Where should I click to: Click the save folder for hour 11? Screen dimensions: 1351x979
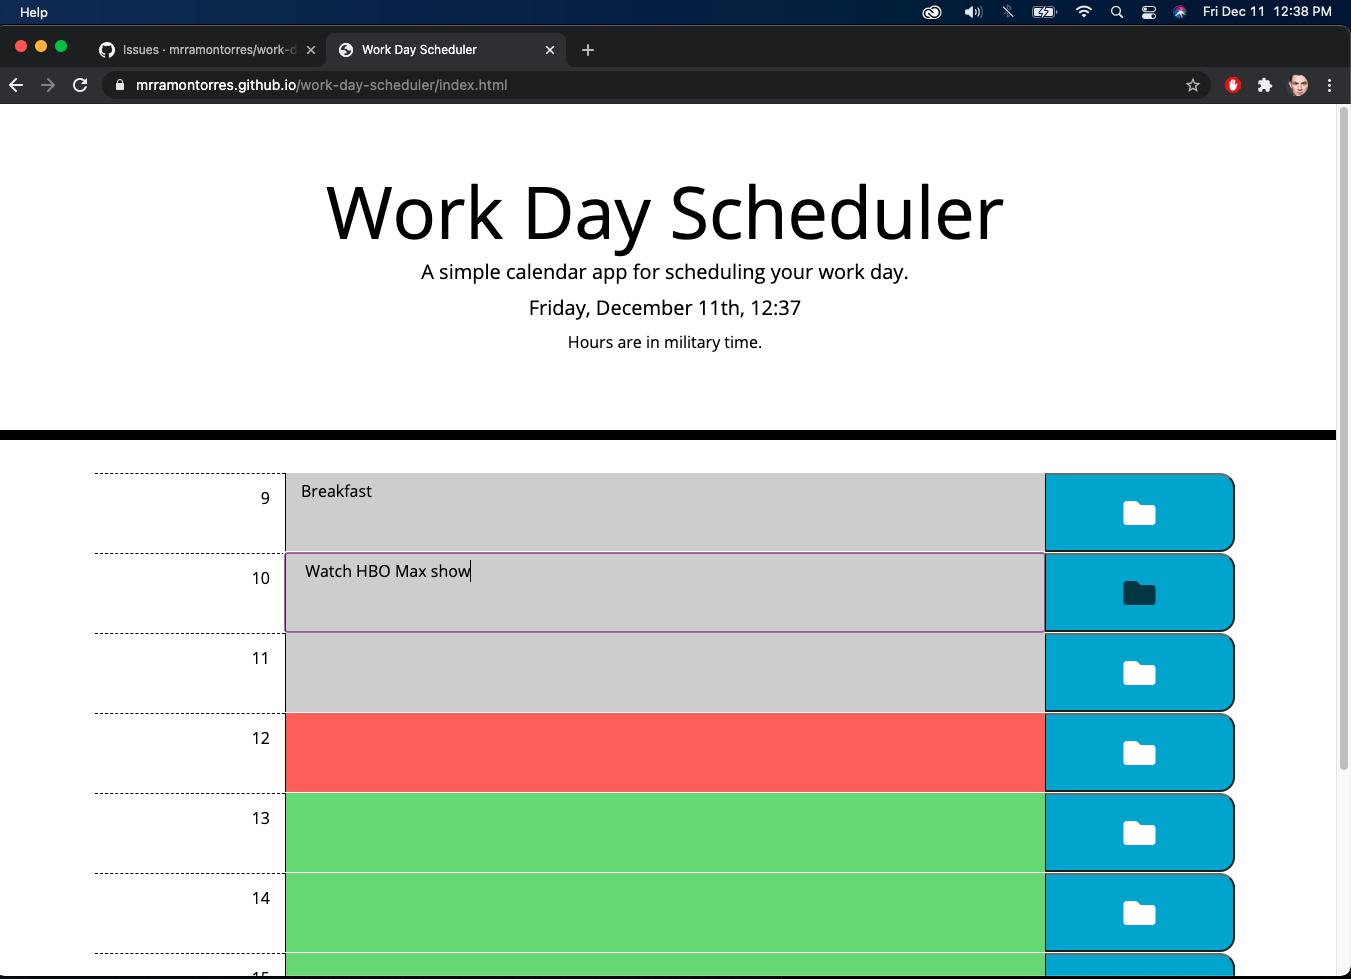point(1139,673)
